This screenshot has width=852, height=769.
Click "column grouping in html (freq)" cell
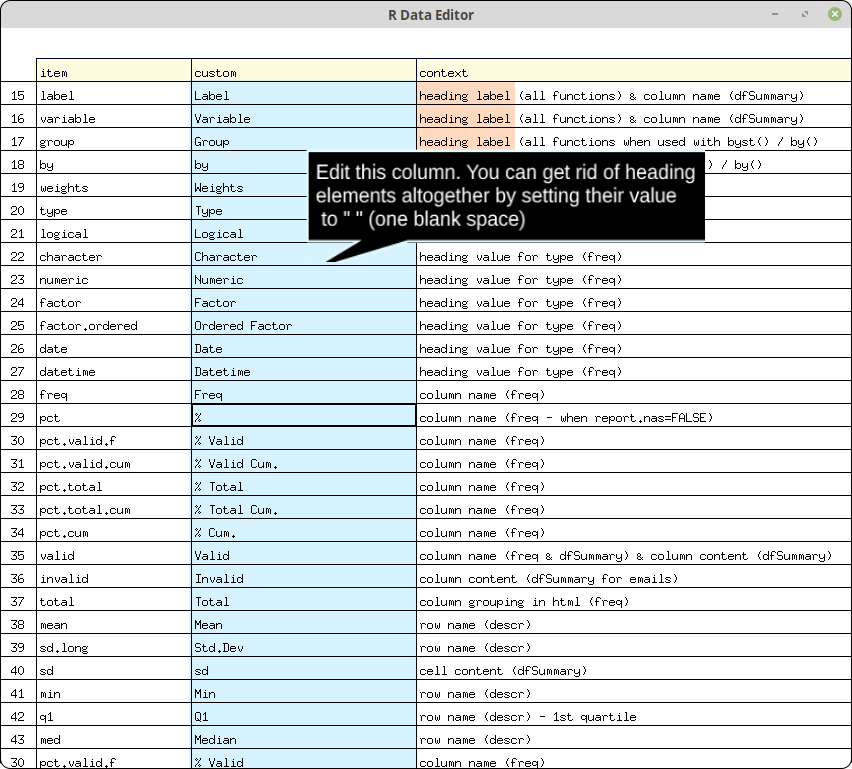click(x=633, y=602)
